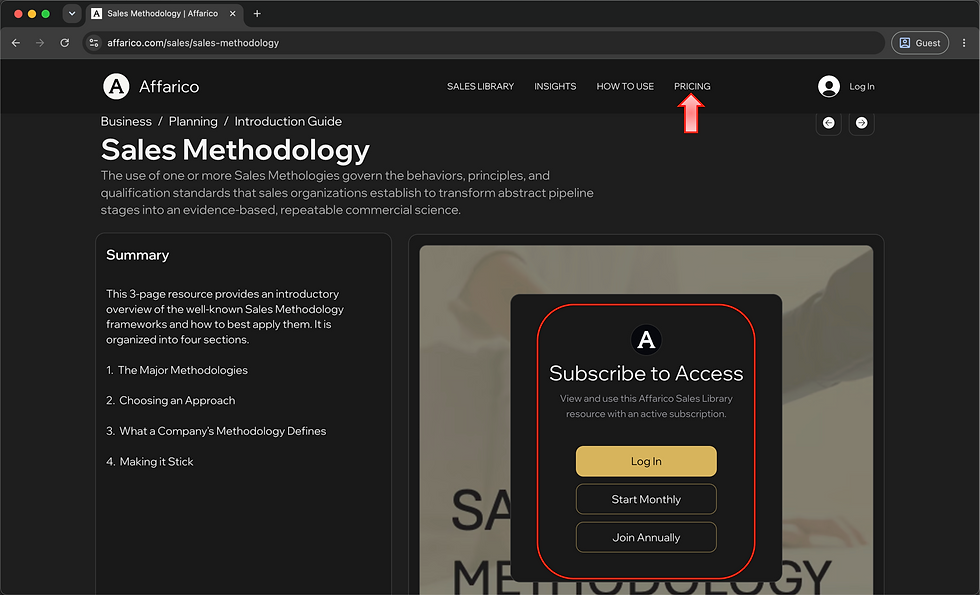Click the Affarico A logo in subscribe modal

[x=646, y=339]
